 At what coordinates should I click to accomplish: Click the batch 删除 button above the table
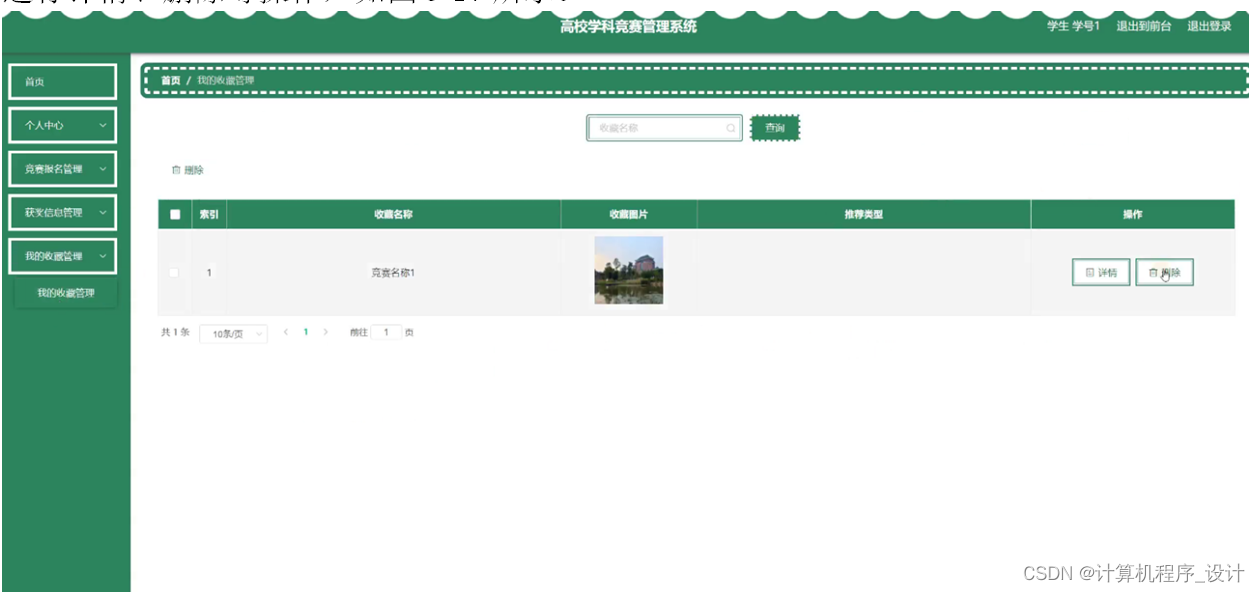point(188,170)
